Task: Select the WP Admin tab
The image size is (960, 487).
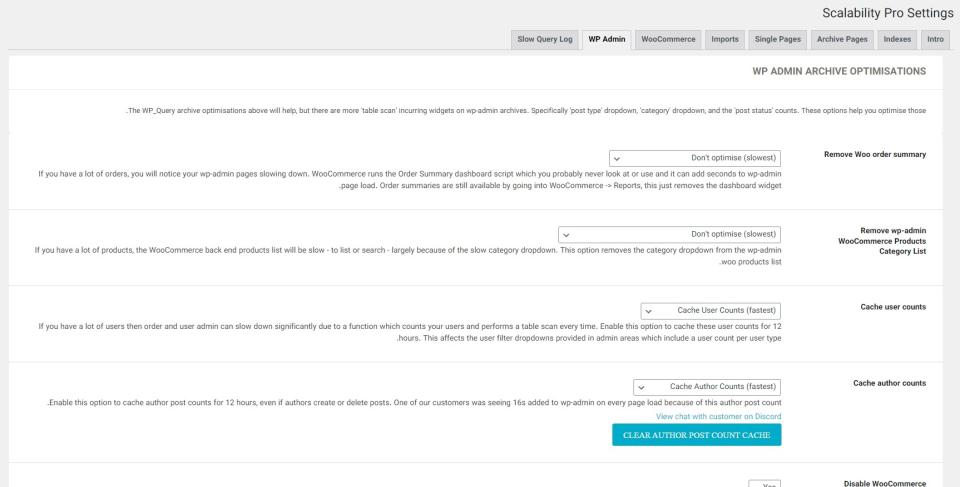Action: coord(607,39)
